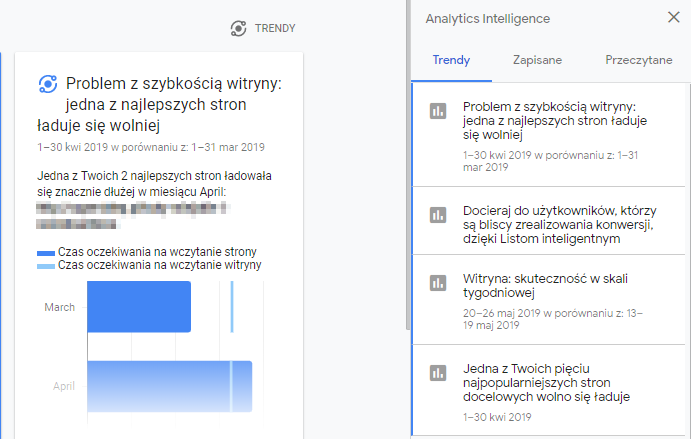Click the card title 'Problem z szybkością witryny'
Image resolution: width=691 pixels, height=439 pixels.
[160, 104]
